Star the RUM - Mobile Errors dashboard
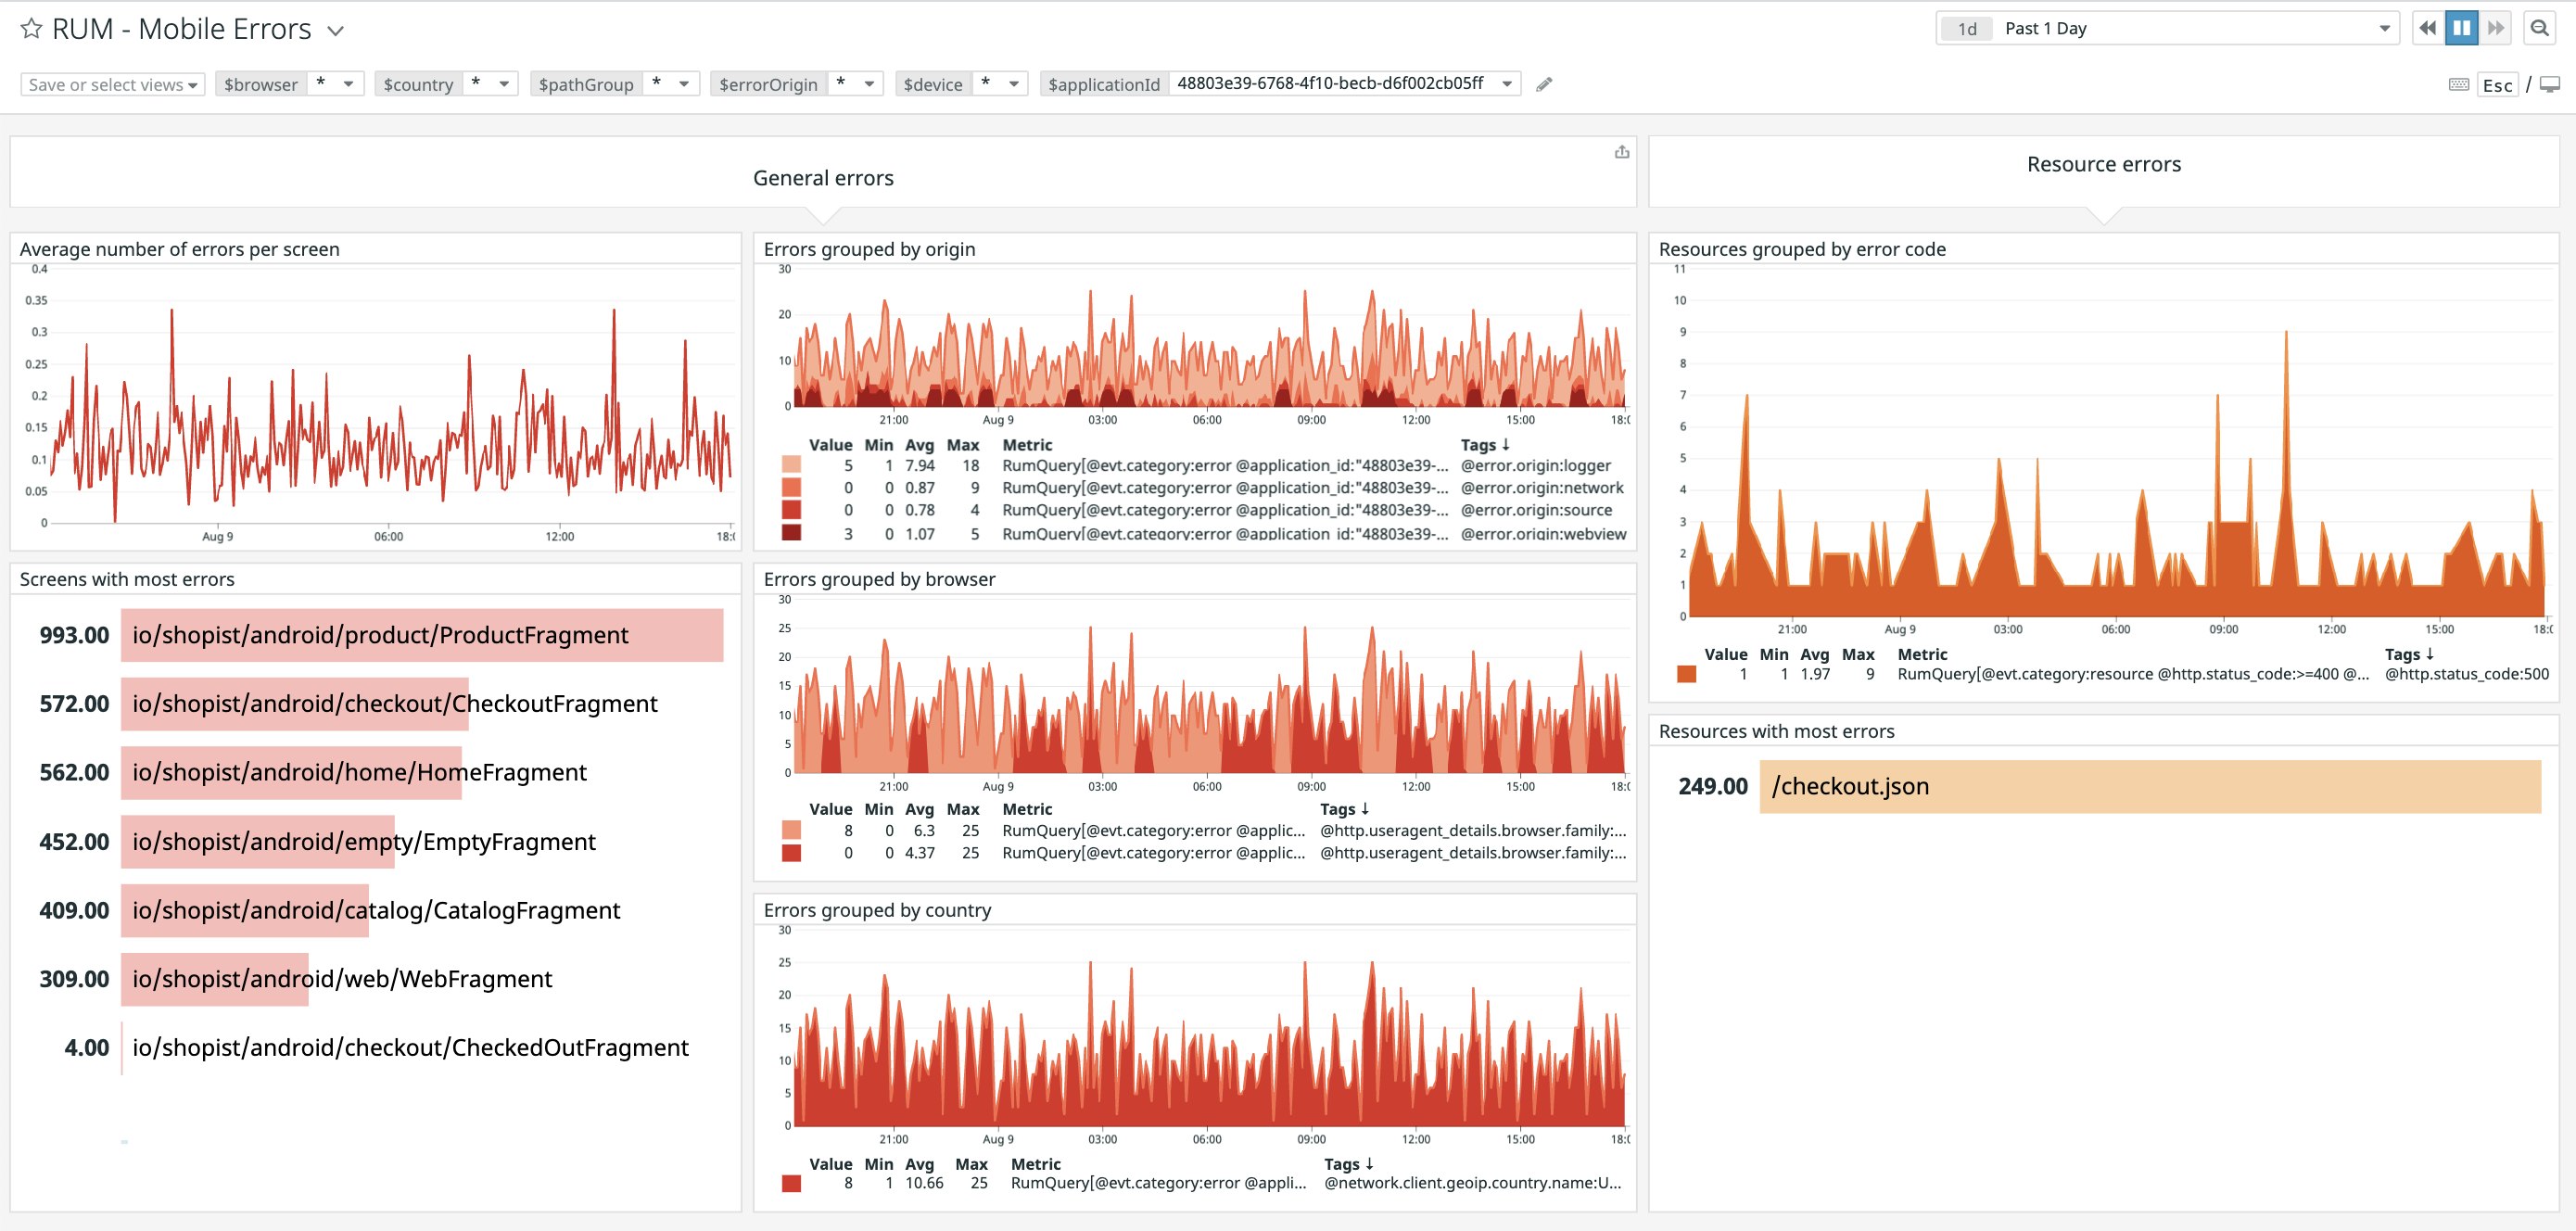The image size is (2576, 1231). 31,29
